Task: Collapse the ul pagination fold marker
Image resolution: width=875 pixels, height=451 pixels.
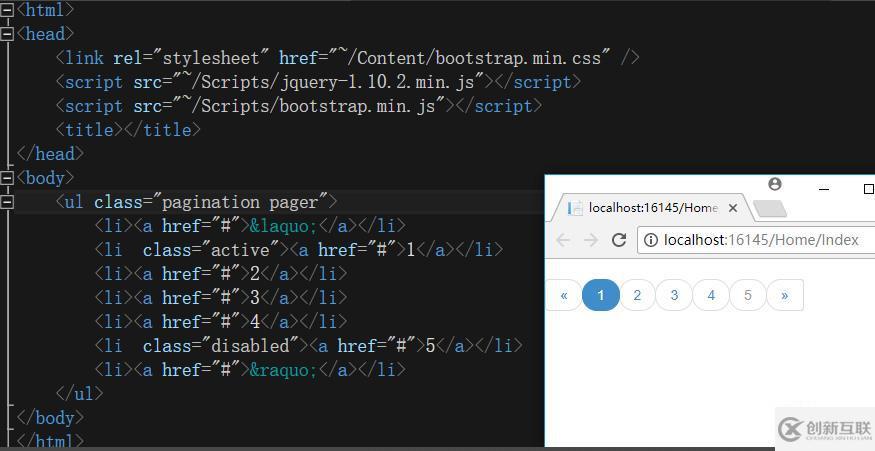Action: pyautogui.click(x=7, y=202)
